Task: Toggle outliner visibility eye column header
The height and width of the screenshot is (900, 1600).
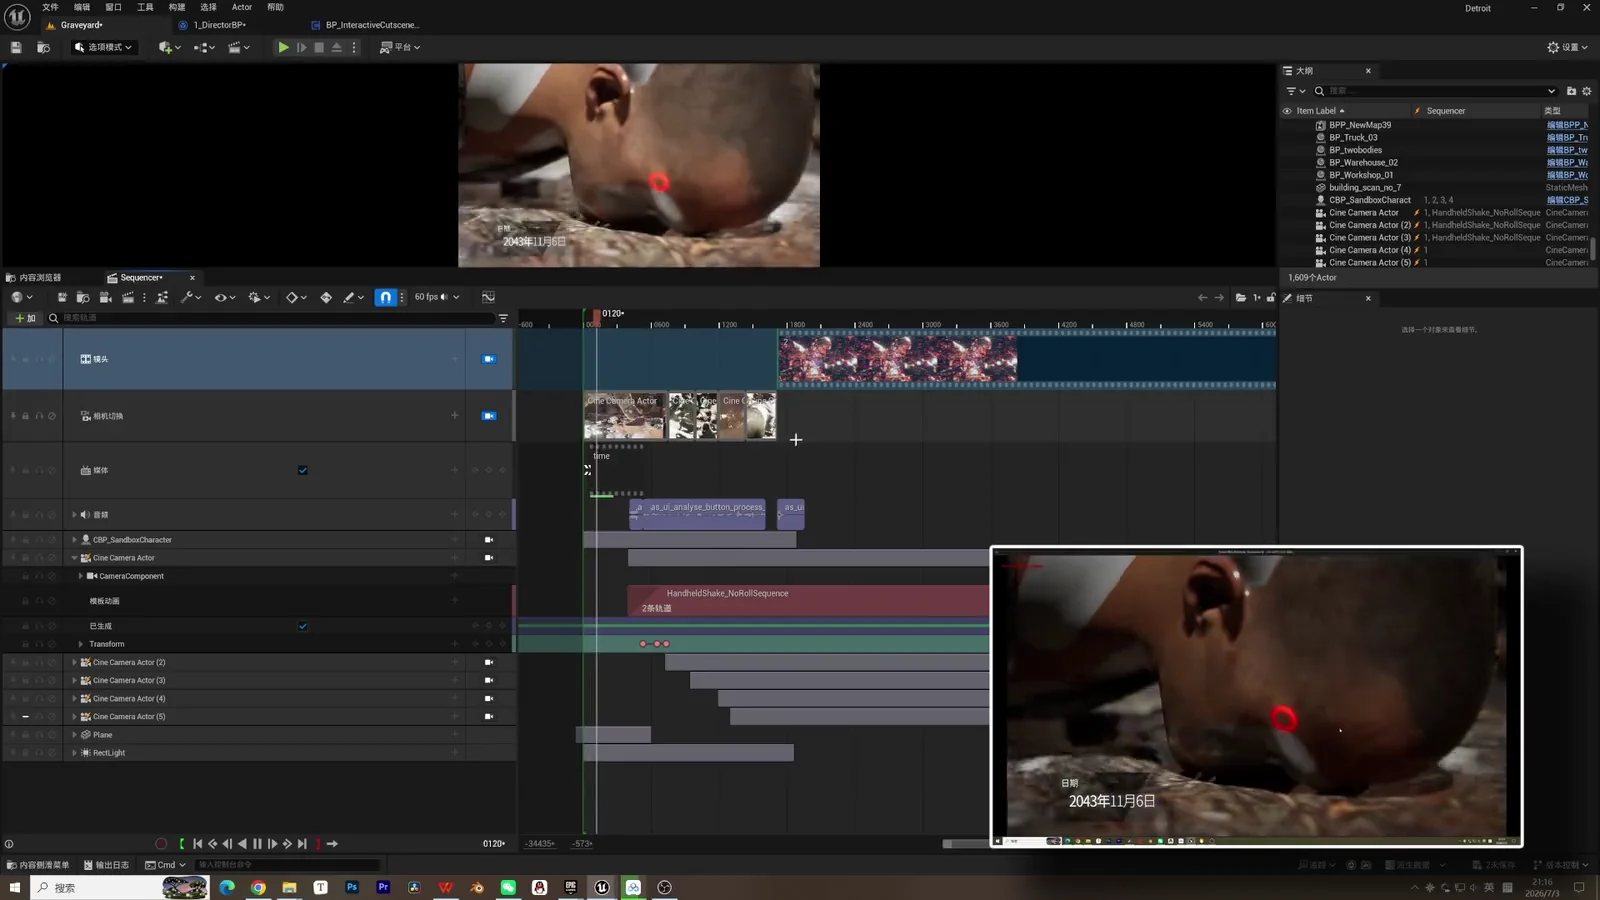Action: pyautogui.click(x=1287, y=111)
